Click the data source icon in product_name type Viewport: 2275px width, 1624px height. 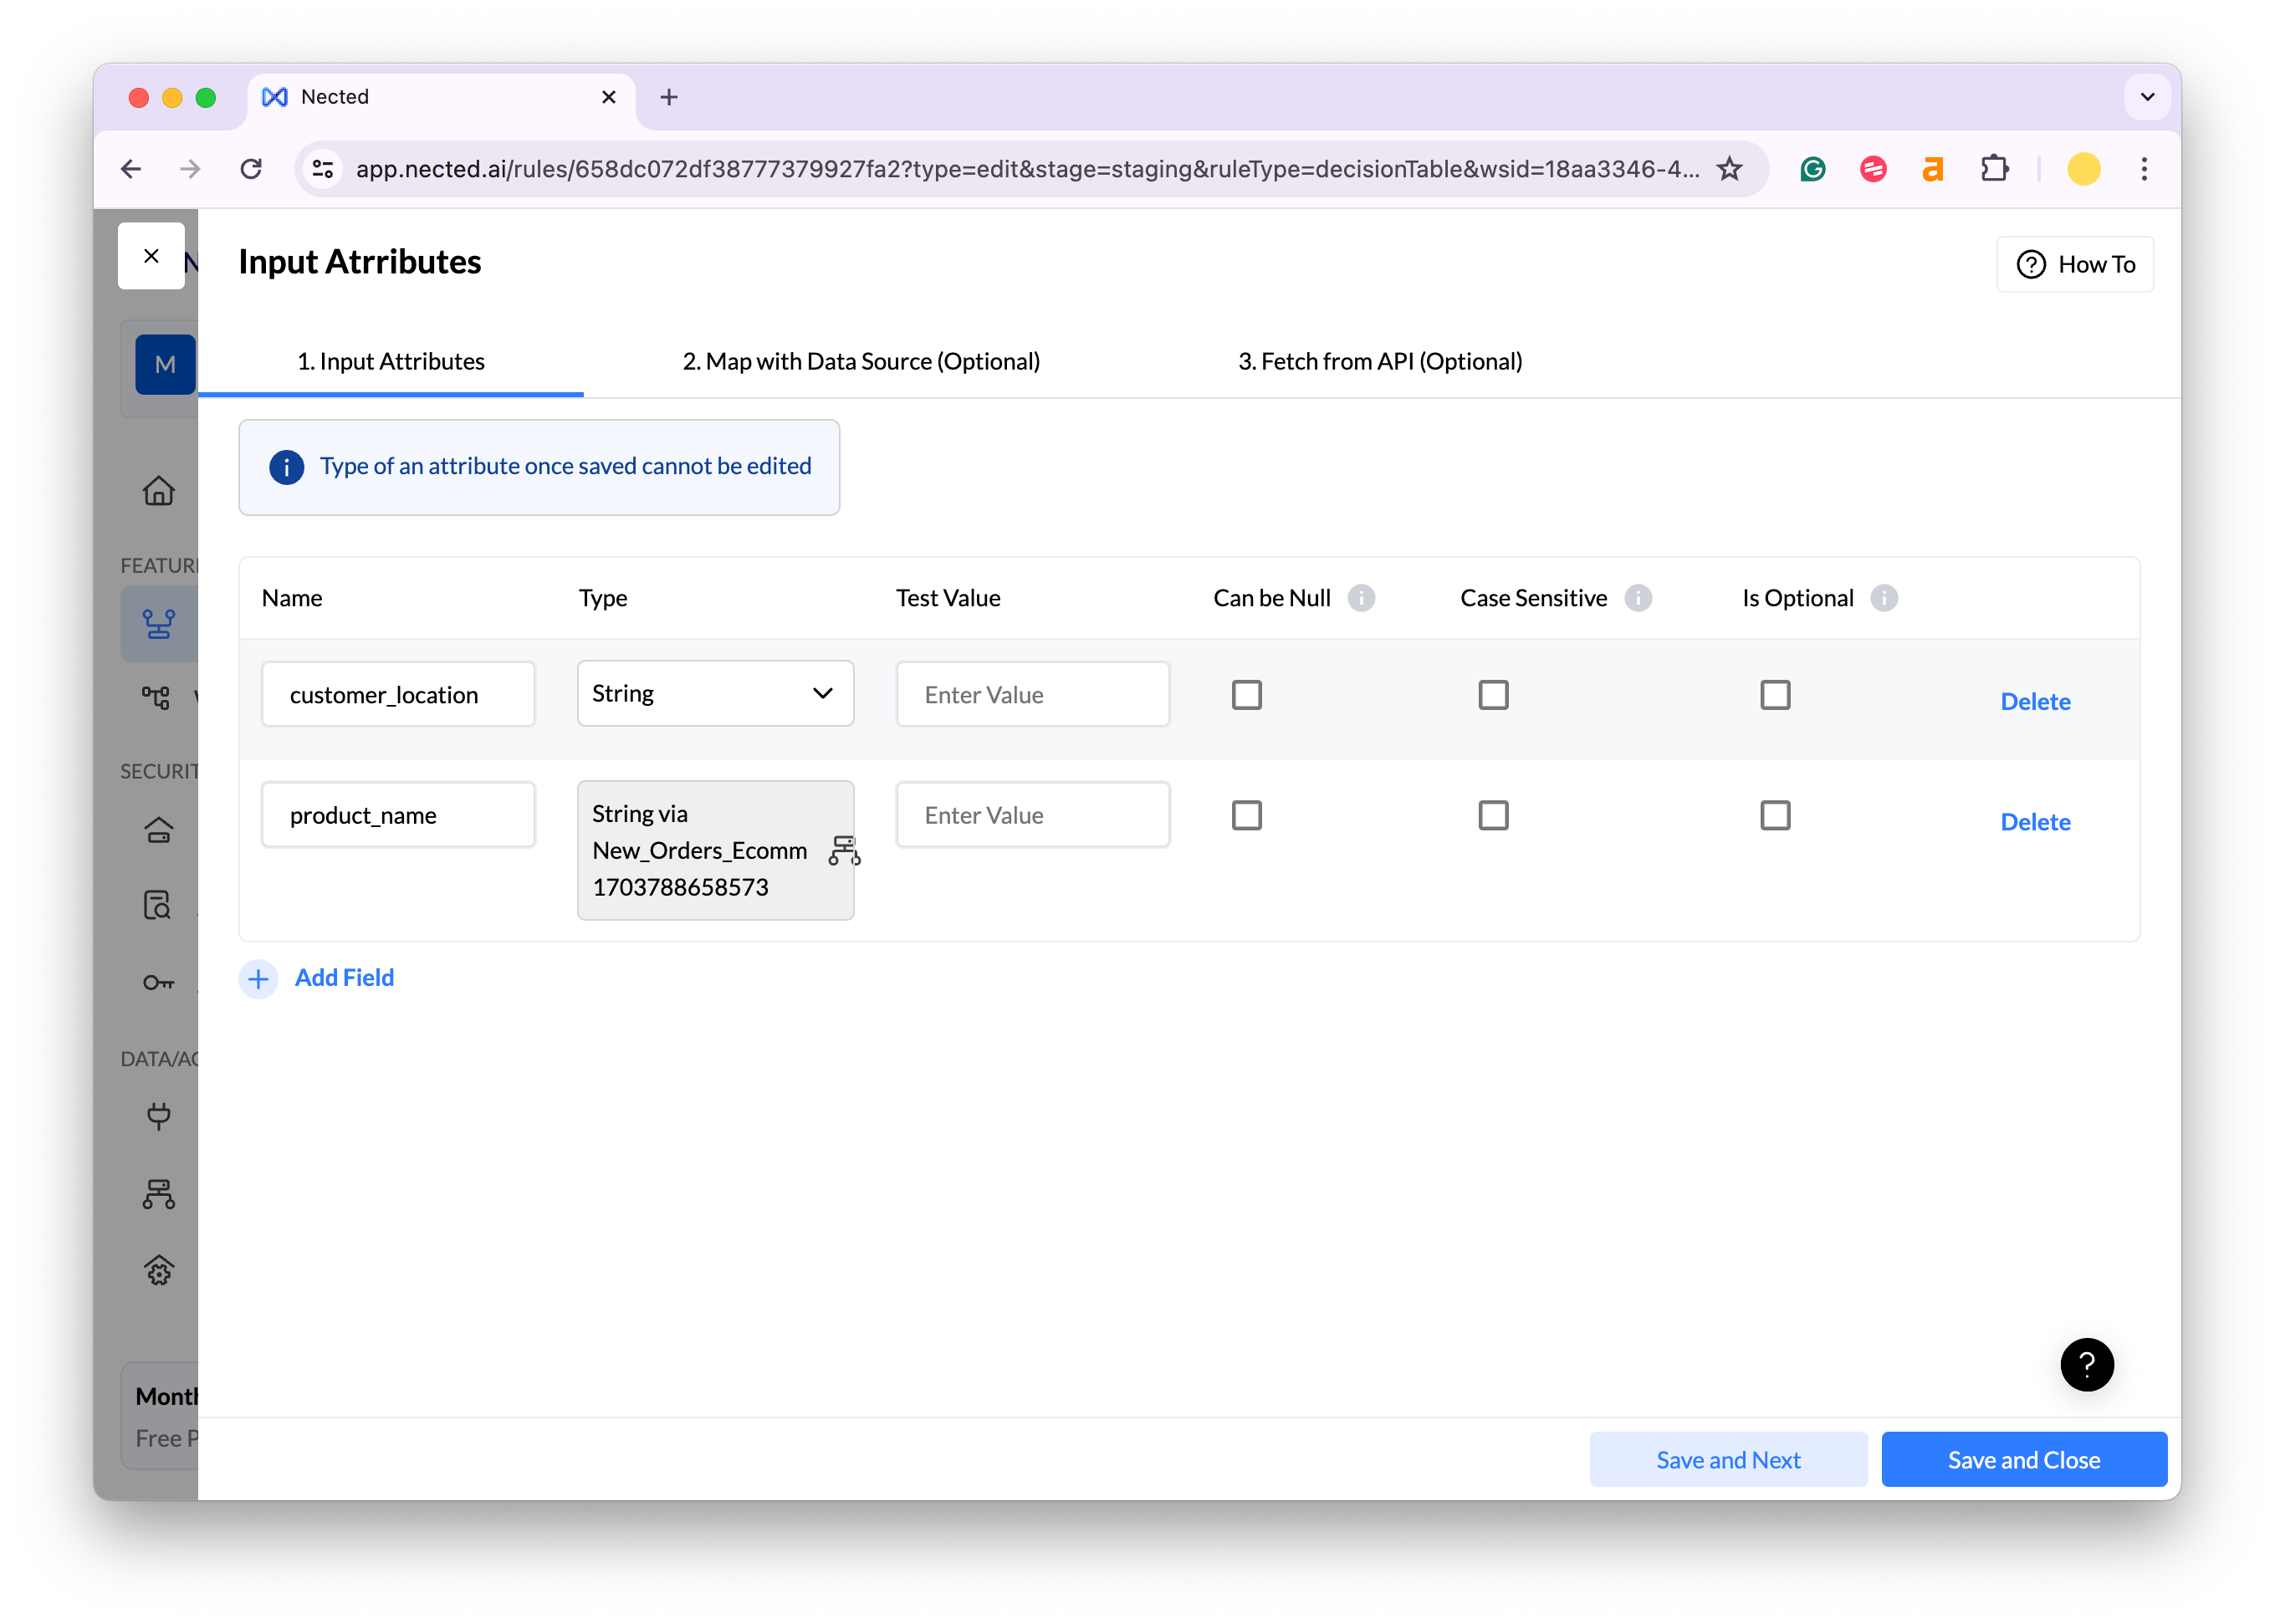(844, 850)
